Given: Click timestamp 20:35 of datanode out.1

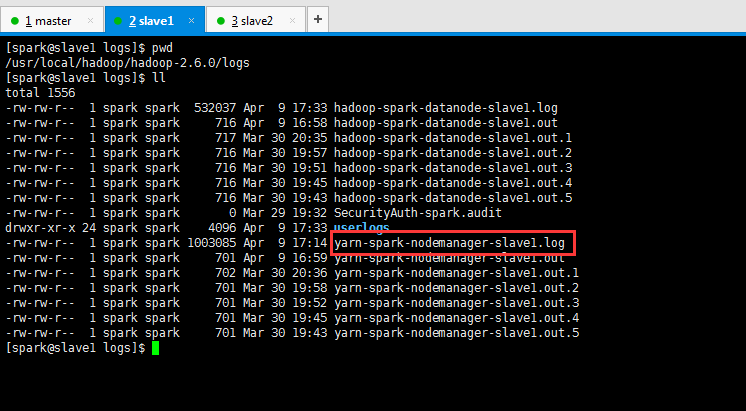Looking at the screenshot, I should click(310, 138).
